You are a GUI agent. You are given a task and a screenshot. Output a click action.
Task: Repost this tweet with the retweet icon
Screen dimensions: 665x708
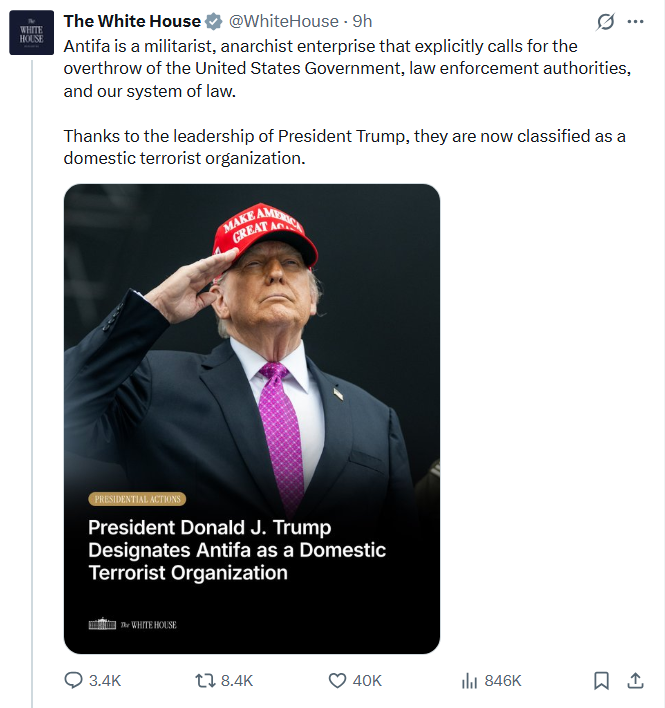click(205, 680)
